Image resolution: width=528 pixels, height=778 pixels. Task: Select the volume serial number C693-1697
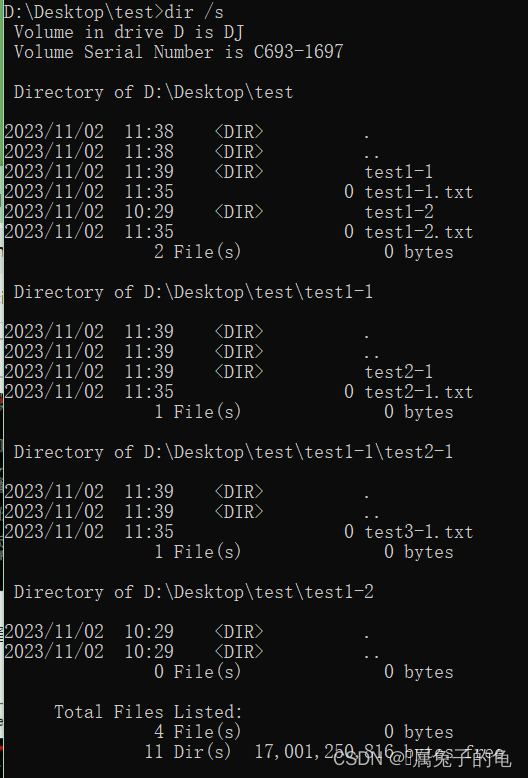pyautogui.click(x=298, y=52)
